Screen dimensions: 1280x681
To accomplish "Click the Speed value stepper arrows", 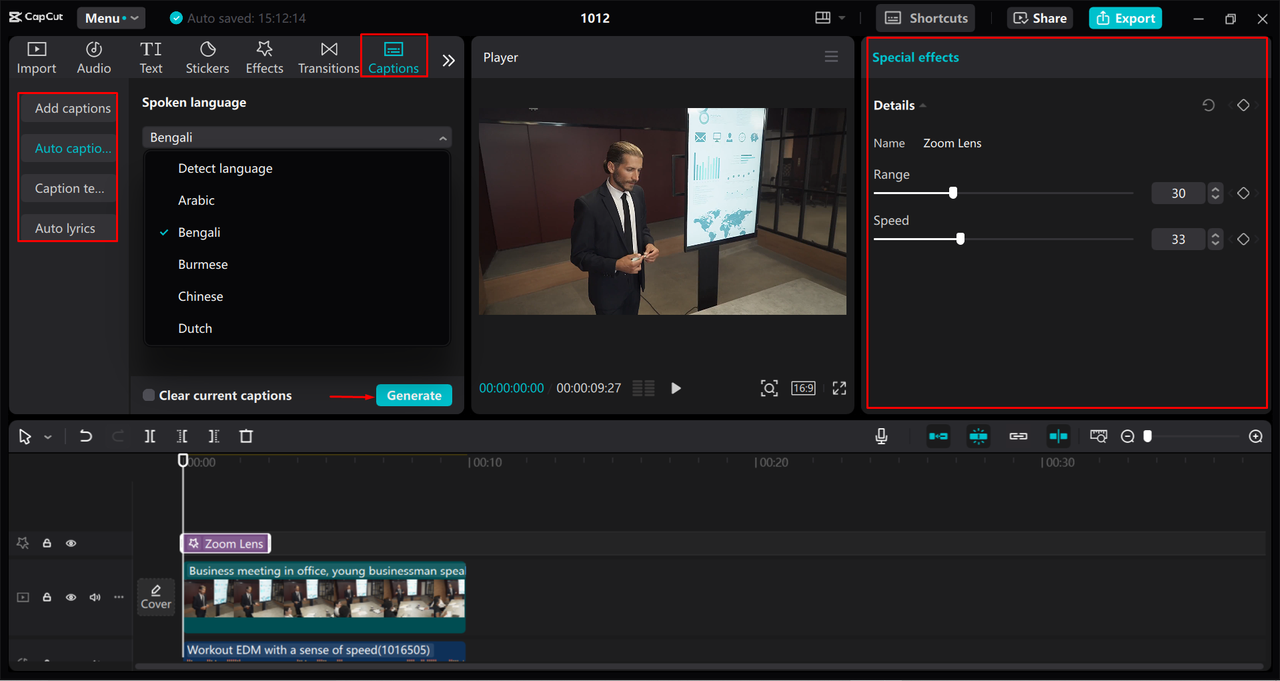I will click(x=1215, y=239).
